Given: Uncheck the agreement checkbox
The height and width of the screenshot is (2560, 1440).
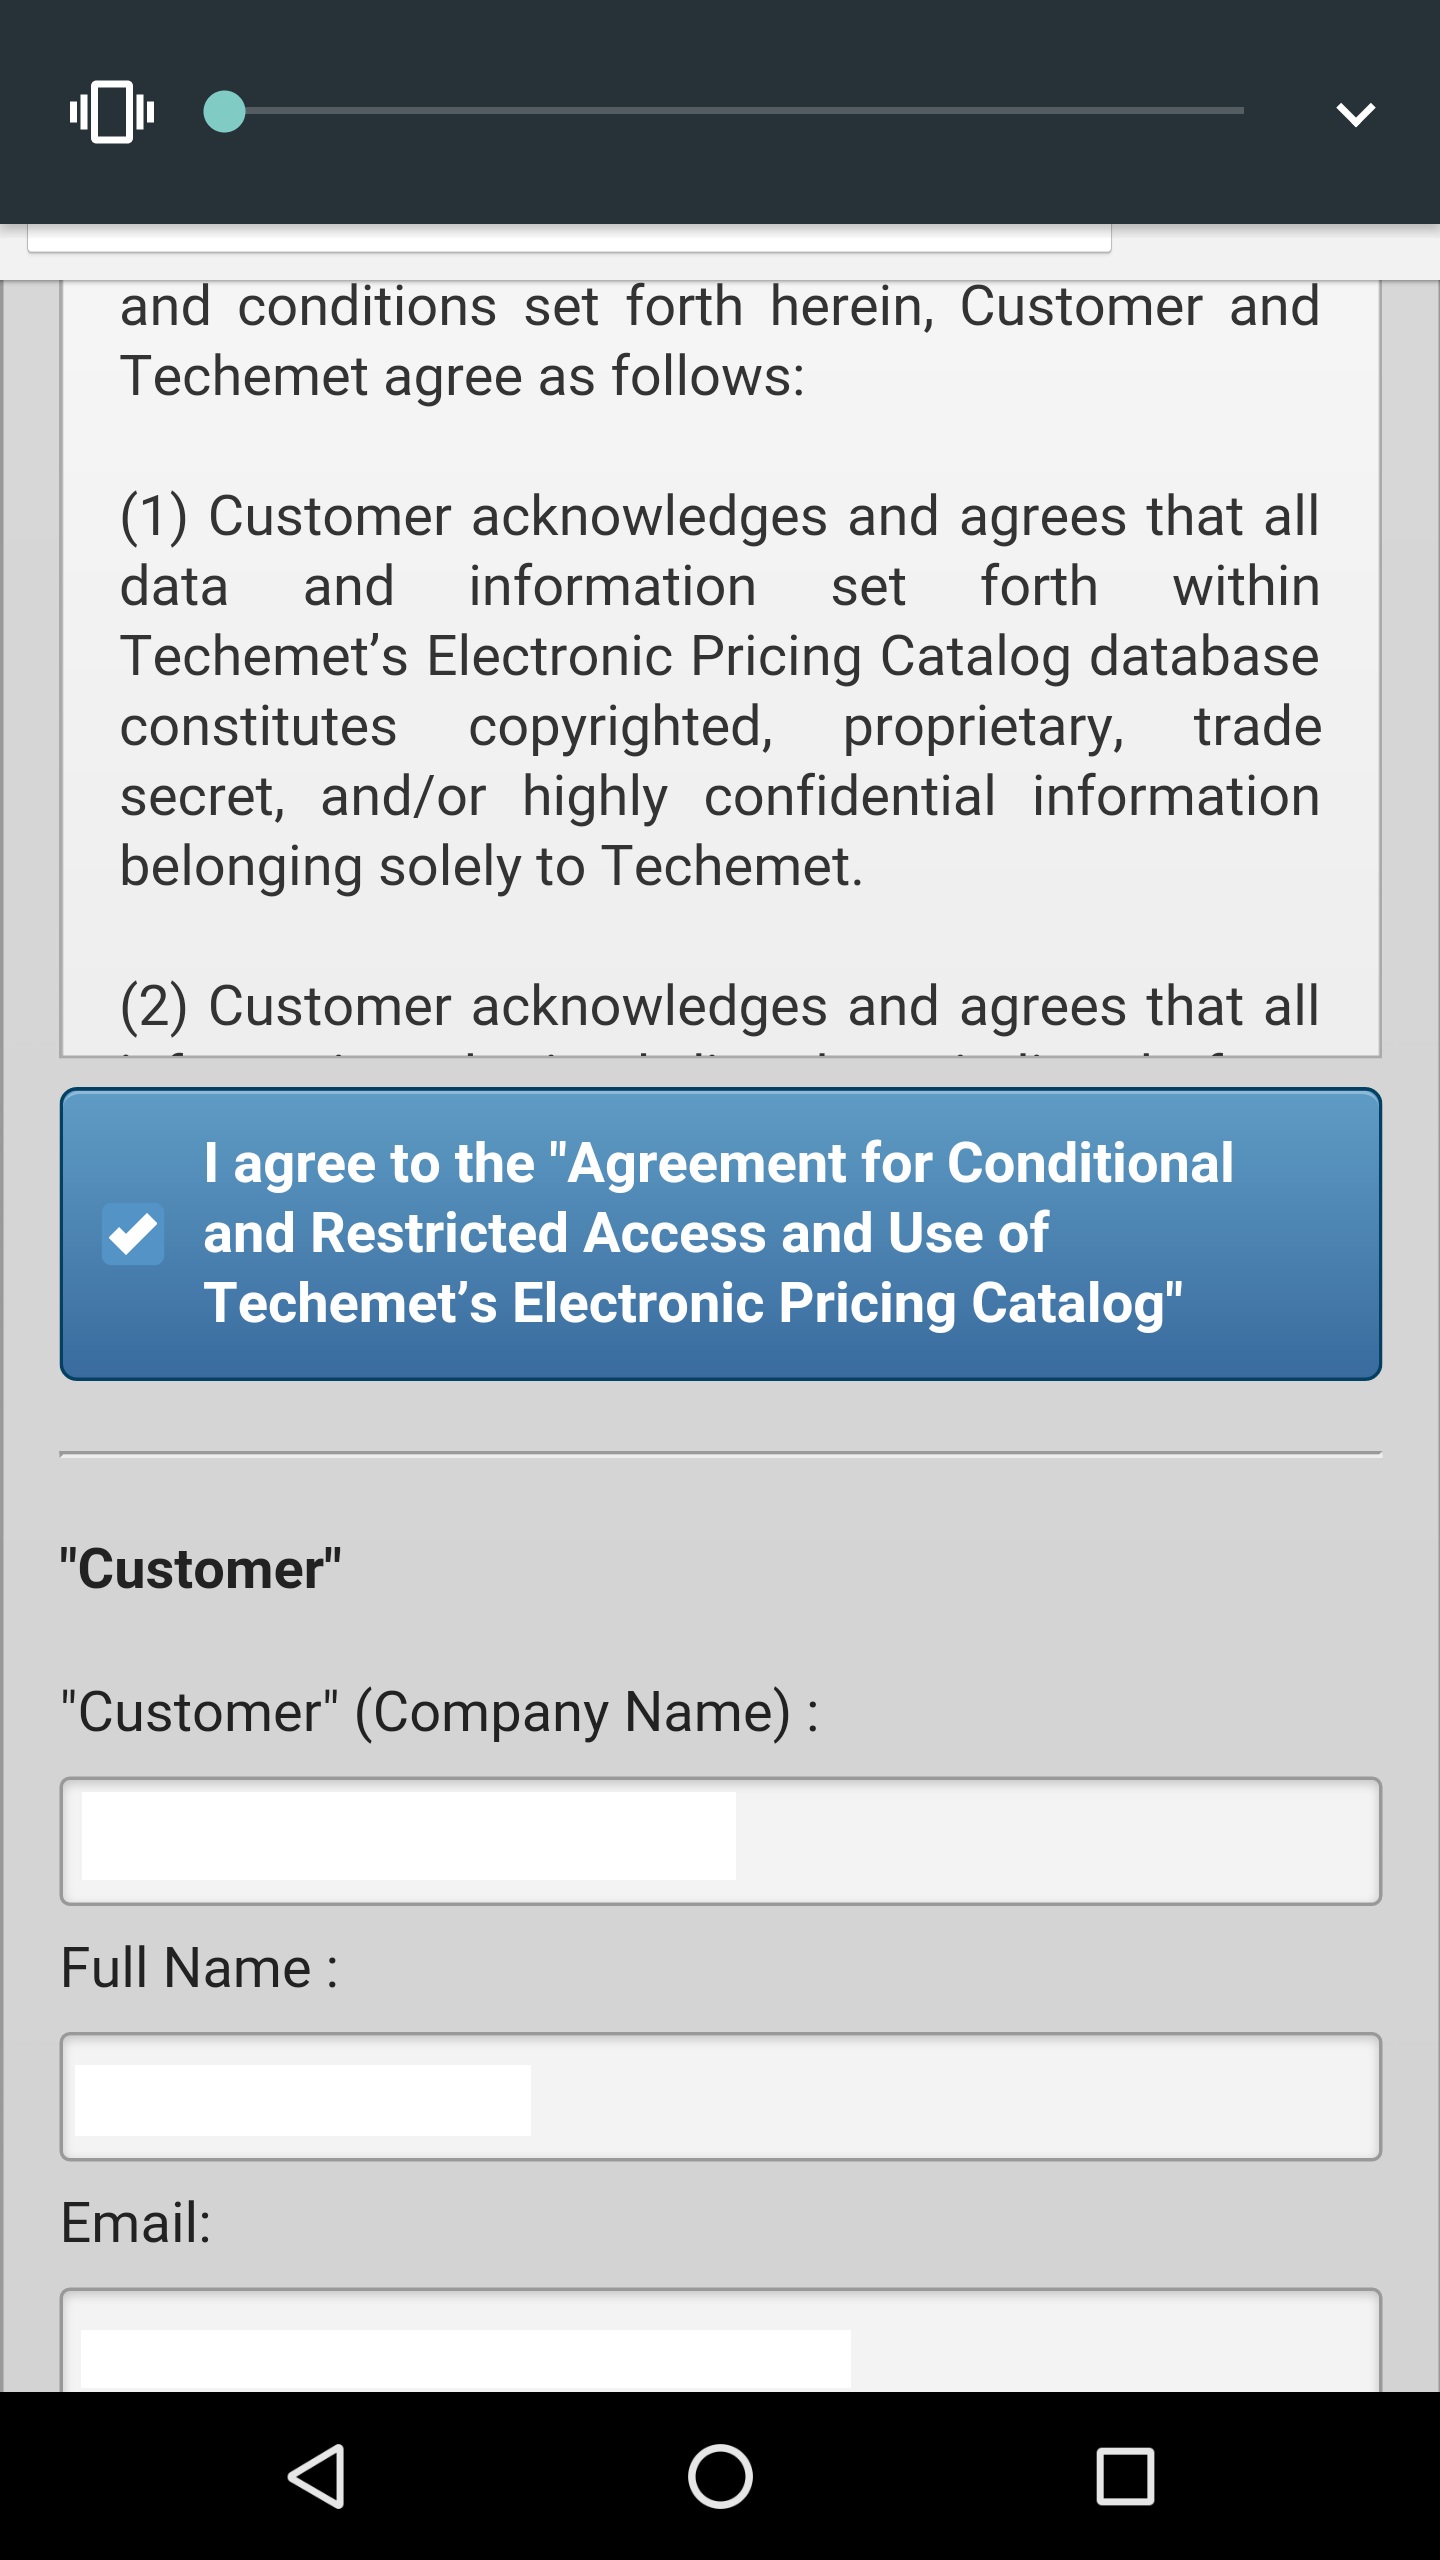Looking at the screenshot, I should pos(133,1234).
